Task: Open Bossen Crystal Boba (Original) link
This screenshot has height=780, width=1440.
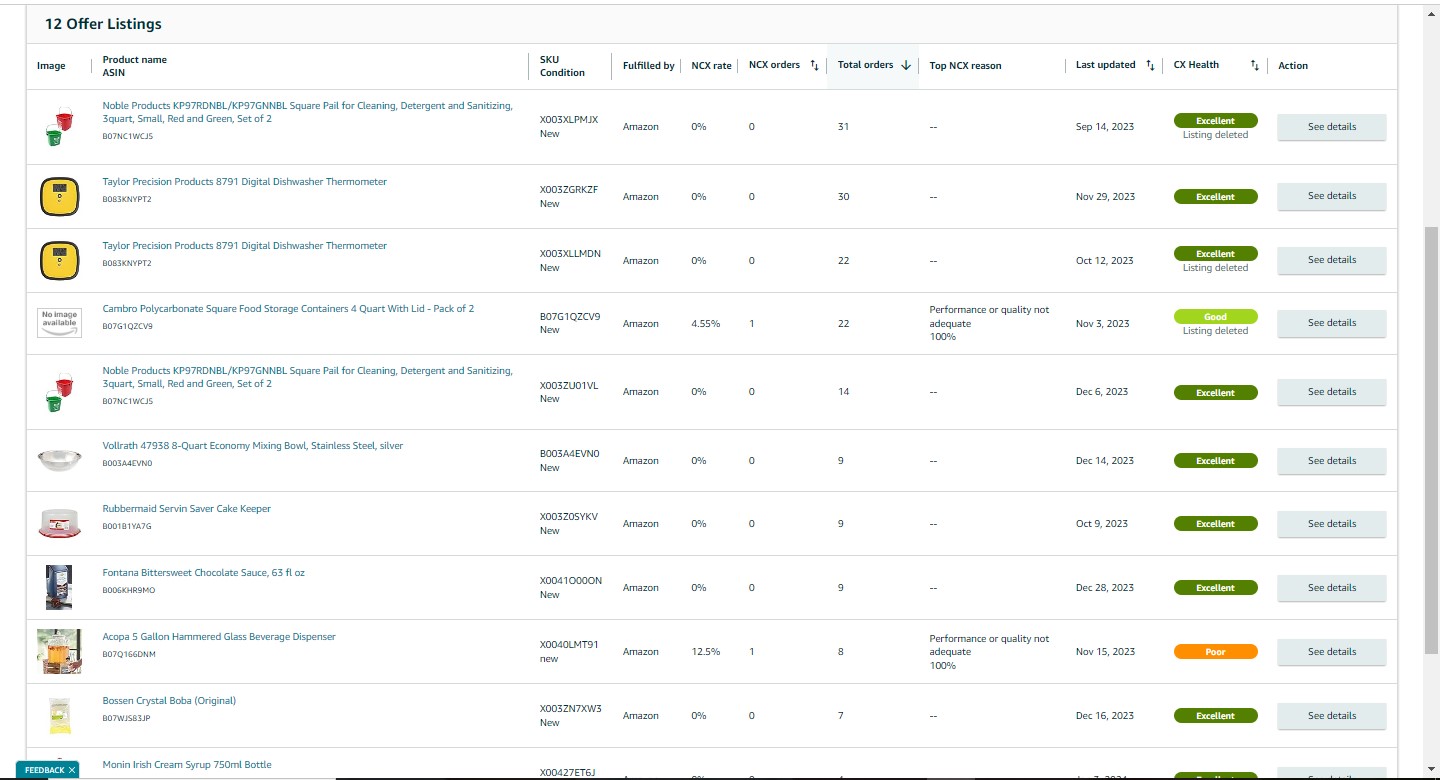Action: [x=169, y=701]
